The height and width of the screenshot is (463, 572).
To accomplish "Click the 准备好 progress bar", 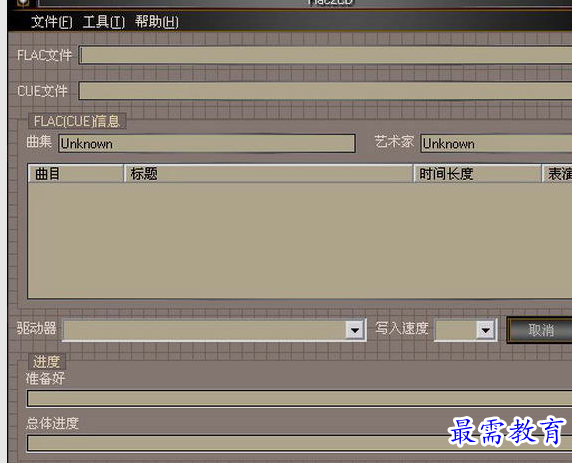I will click(x=299, y=398).
